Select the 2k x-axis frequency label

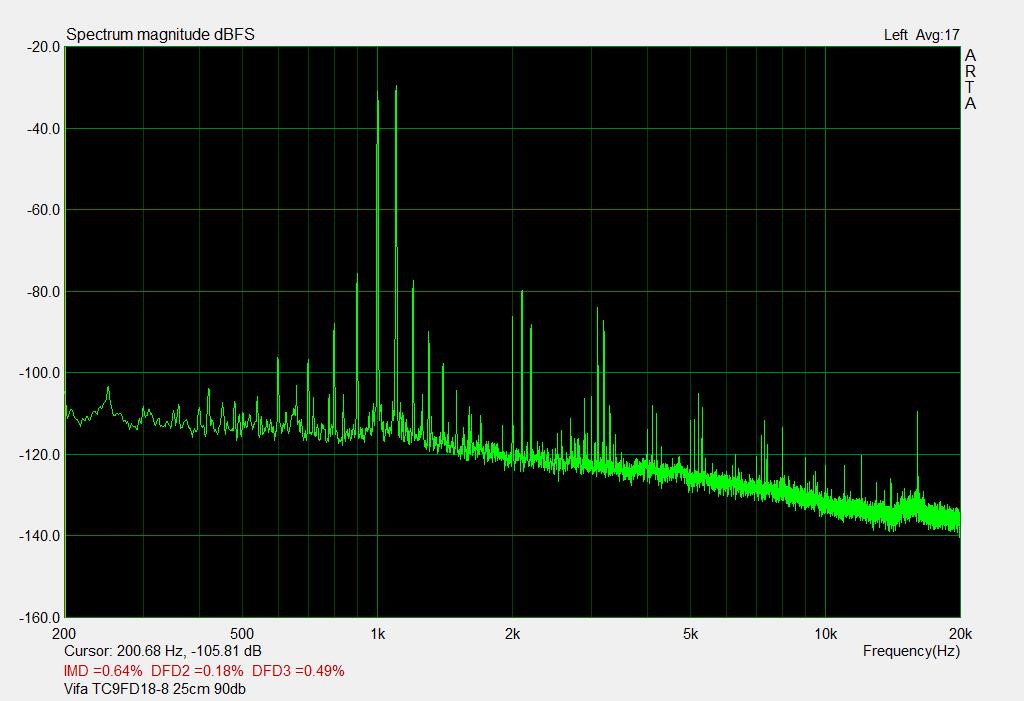tap(512, 634)
